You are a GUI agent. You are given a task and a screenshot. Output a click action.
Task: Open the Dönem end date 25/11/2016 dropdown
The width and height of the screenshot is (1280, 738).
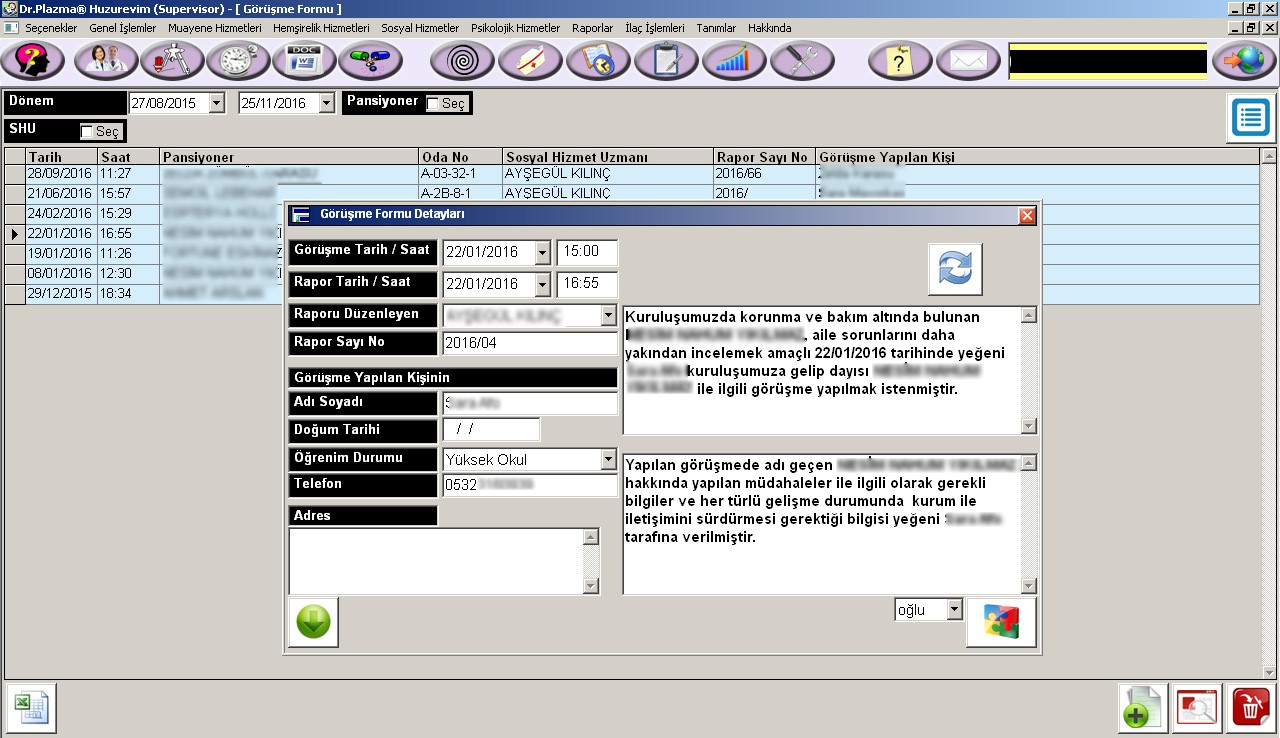(x=326, y=103)
